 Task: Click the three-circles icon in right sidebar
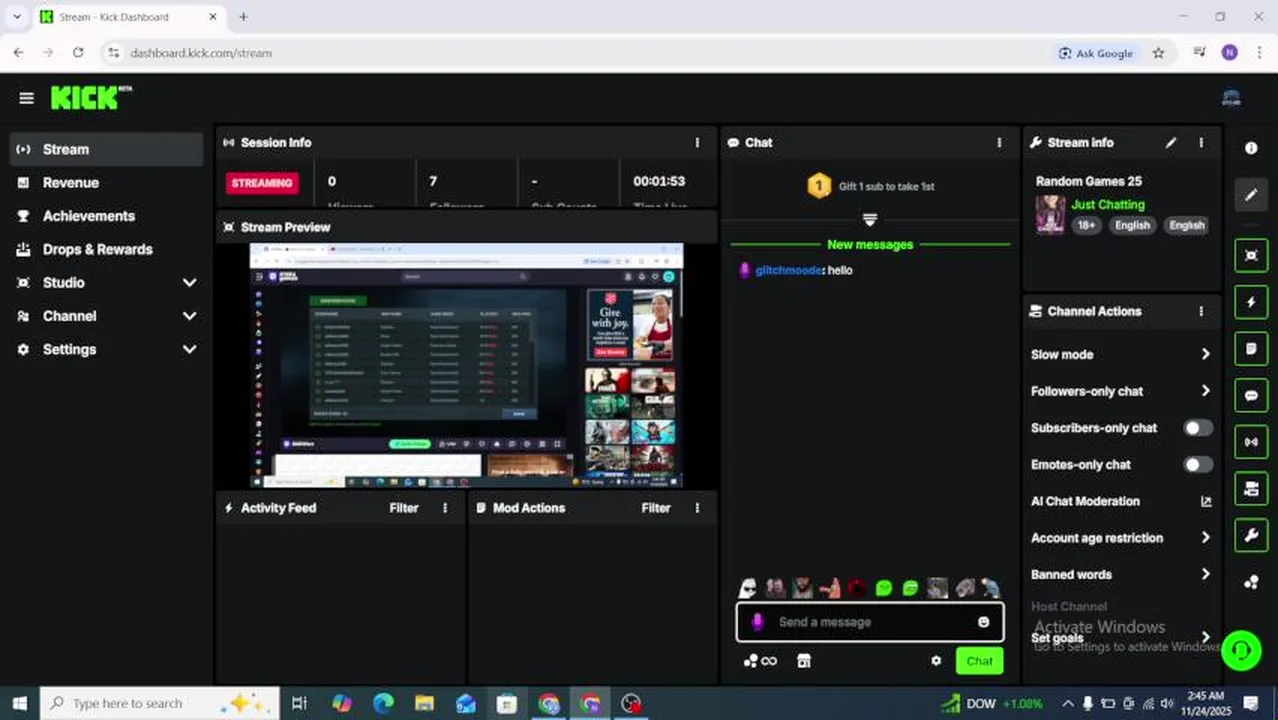[1251, 582]
